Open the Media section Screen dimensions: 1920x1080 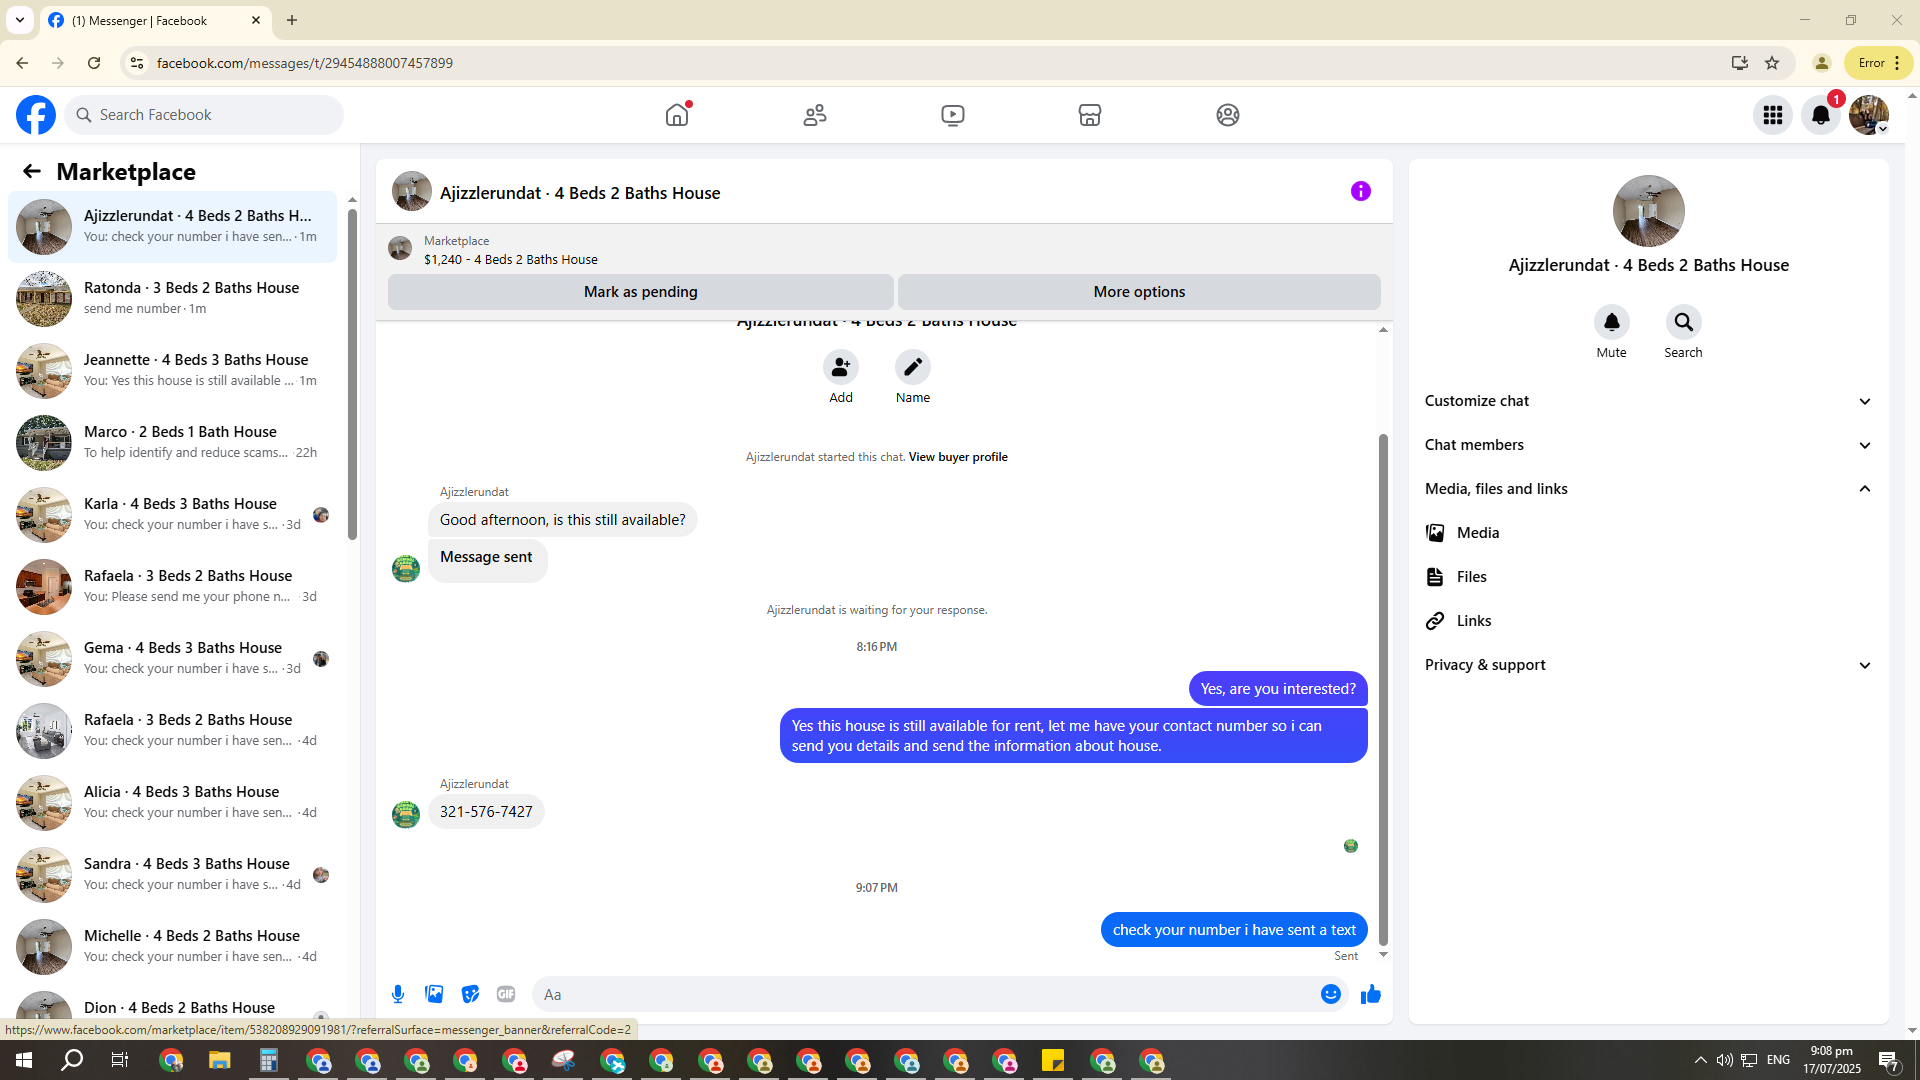[1649, 533]
